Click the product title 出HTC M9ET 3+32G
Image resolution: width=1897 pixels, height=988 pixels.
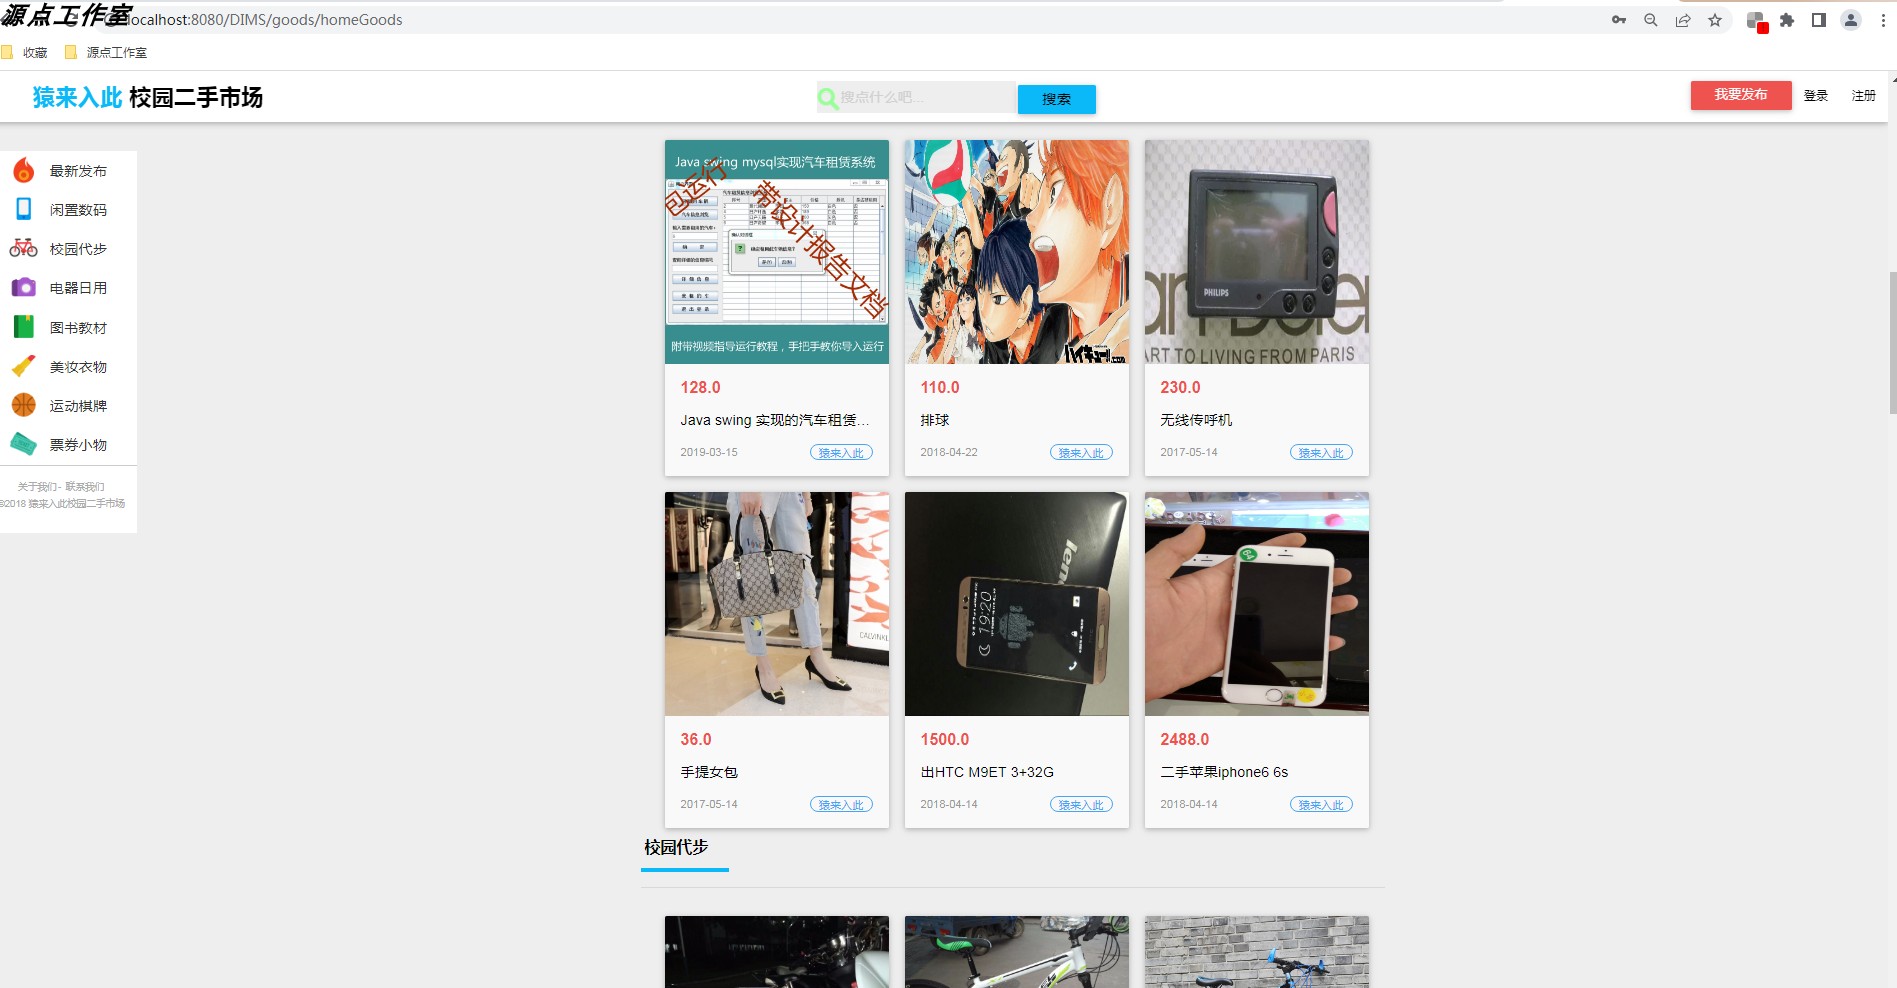click(987, 772)
